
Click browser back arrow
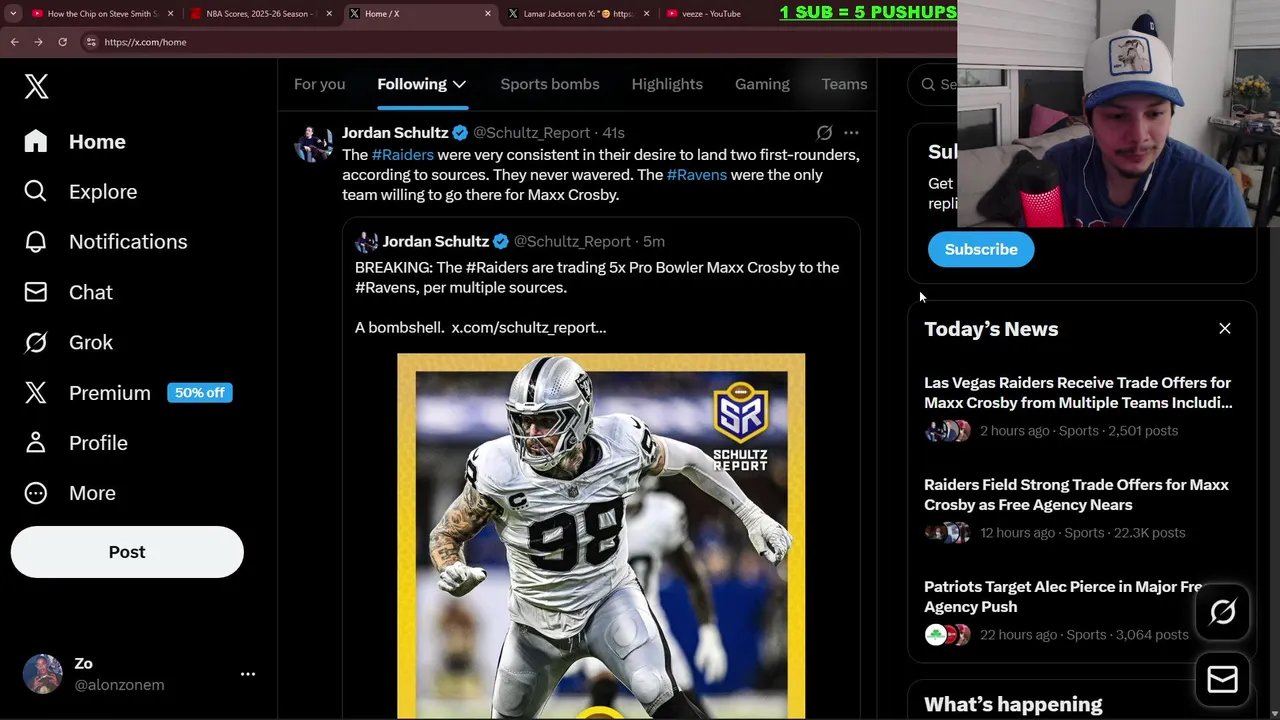14,42
